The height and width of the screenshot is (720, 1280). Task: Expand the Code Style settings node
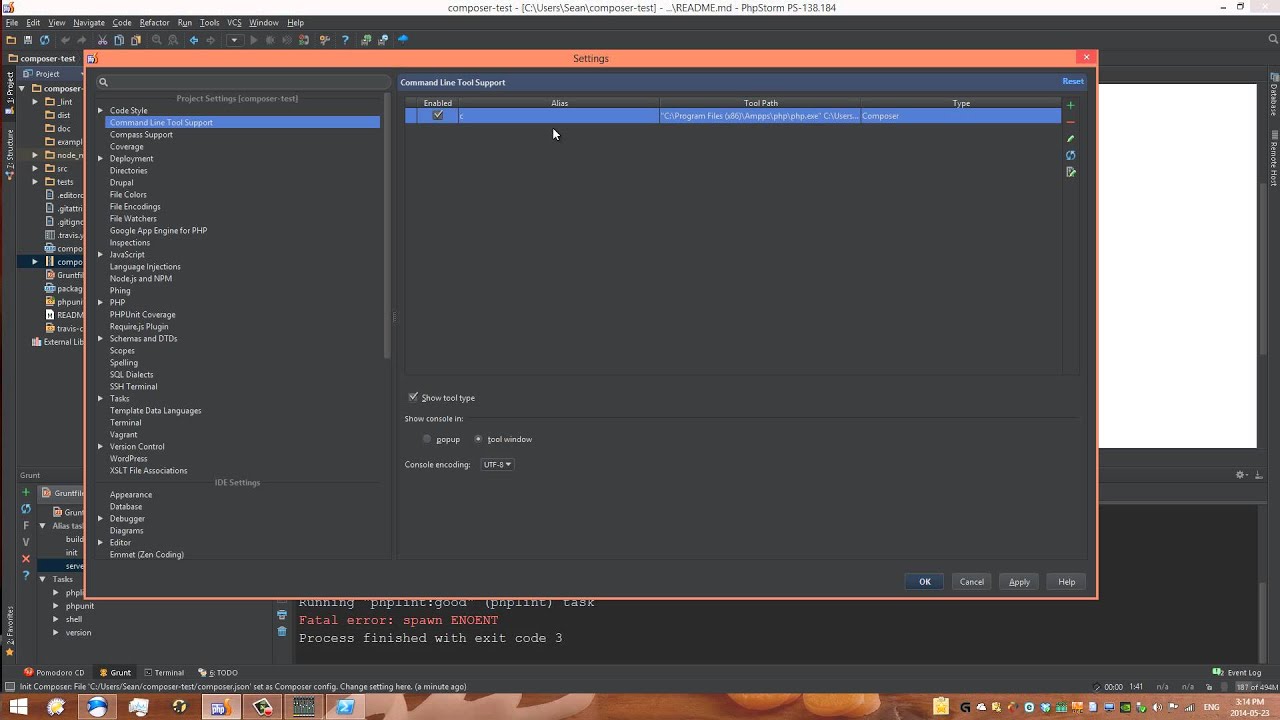click(100, 111)
